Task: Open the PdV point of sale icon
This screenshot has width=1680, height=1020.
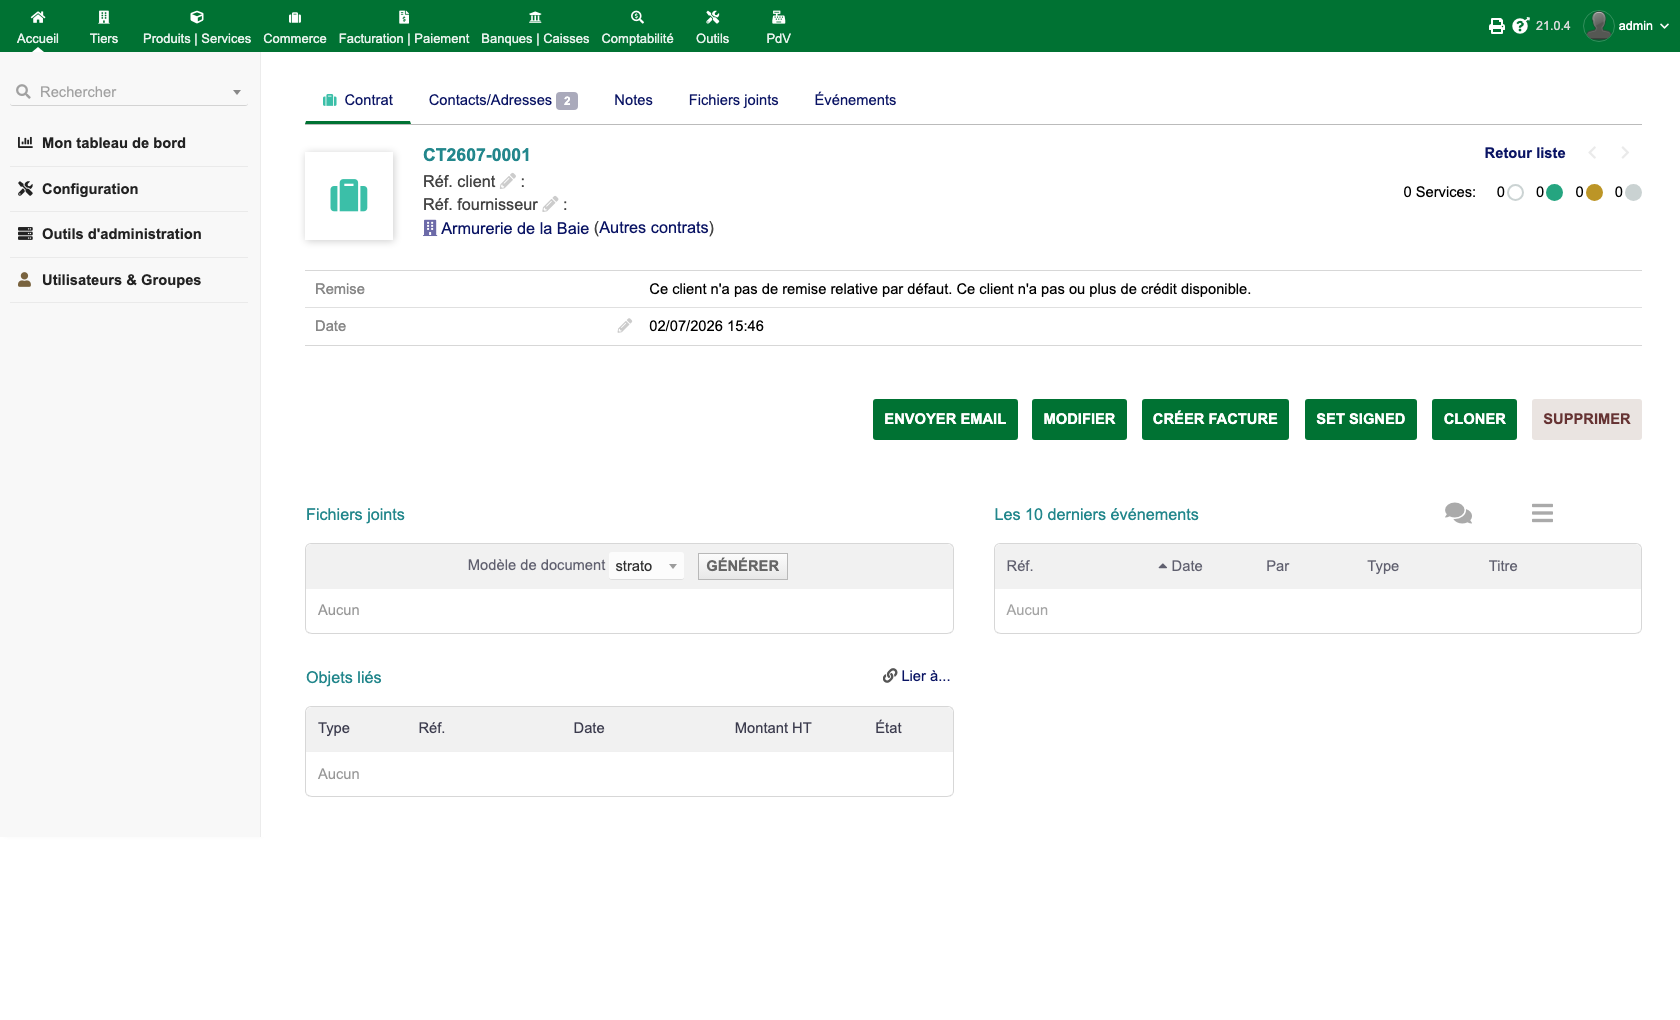Action: (778, 17)
